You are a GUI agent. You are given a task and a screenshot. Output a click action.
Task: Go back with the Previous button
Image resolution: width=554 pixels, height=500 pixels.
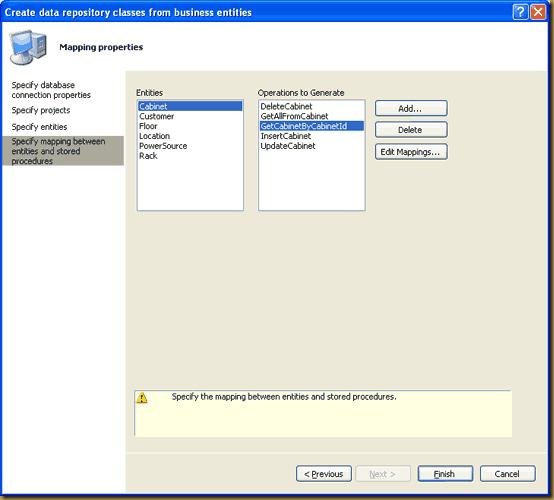pyautogui.click(x=324, y=474)
